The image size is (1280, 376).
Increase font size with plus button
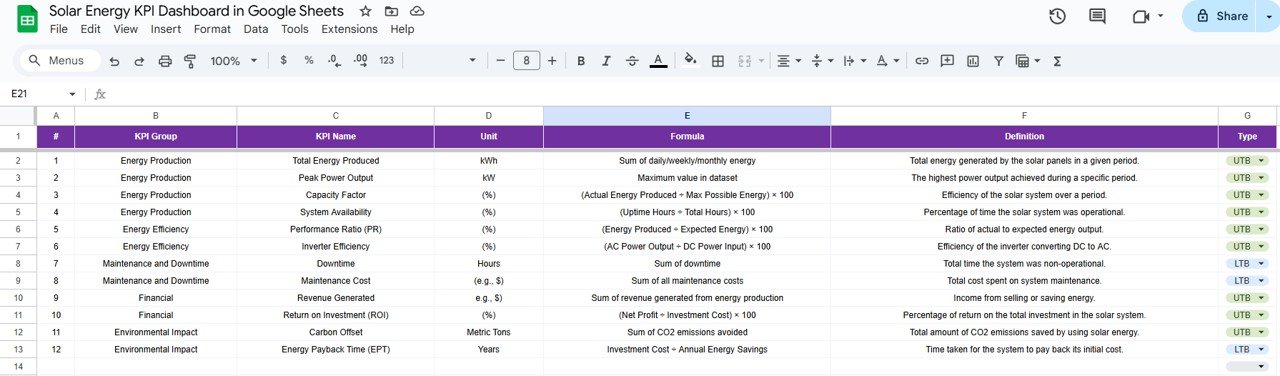(553, 61)
